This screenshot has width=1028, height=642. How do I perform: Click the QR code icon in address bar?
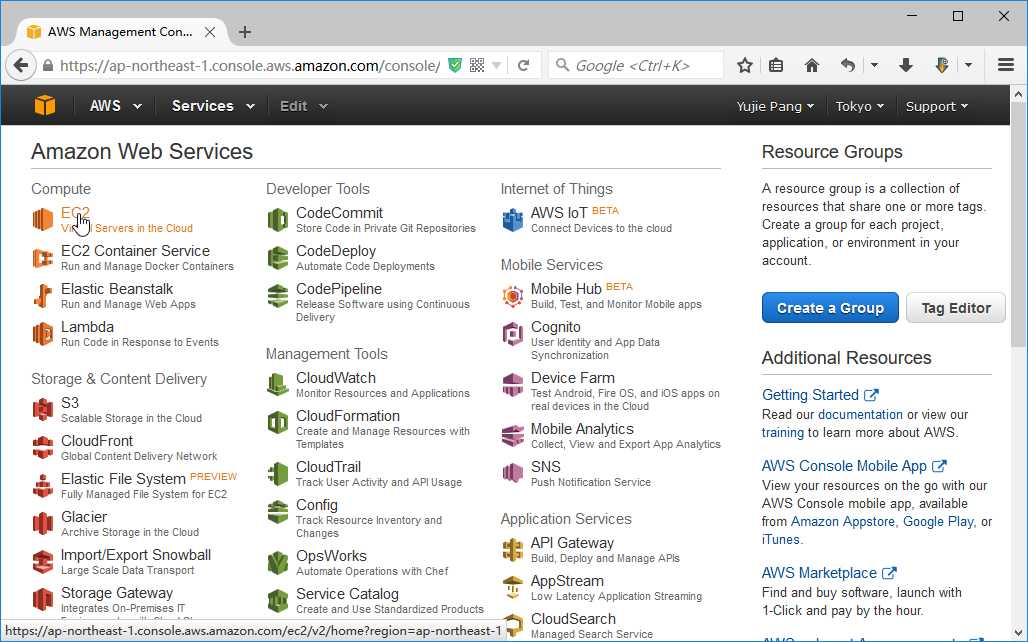477,66
